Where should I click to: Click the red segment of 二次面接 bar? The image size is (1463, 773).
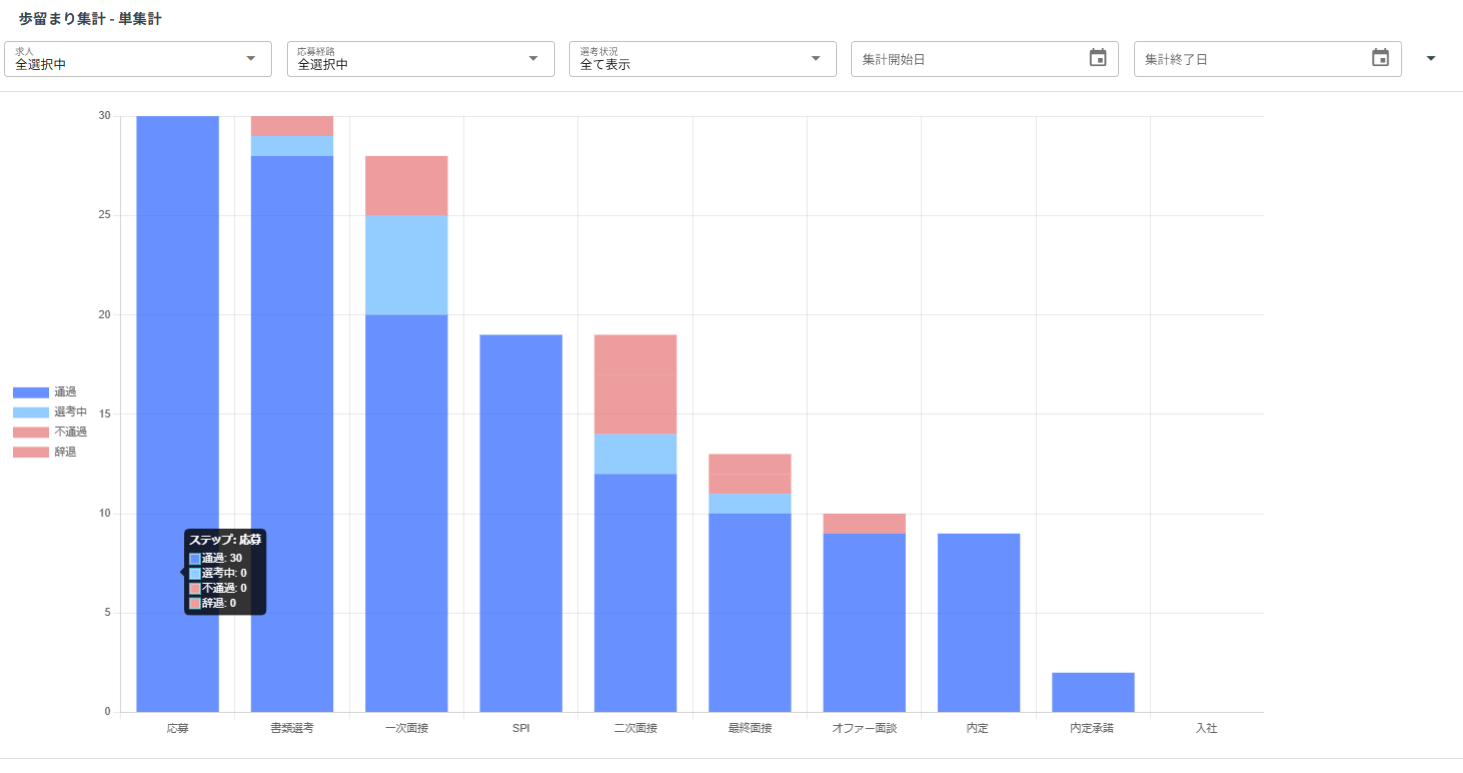tap(635, 384)
